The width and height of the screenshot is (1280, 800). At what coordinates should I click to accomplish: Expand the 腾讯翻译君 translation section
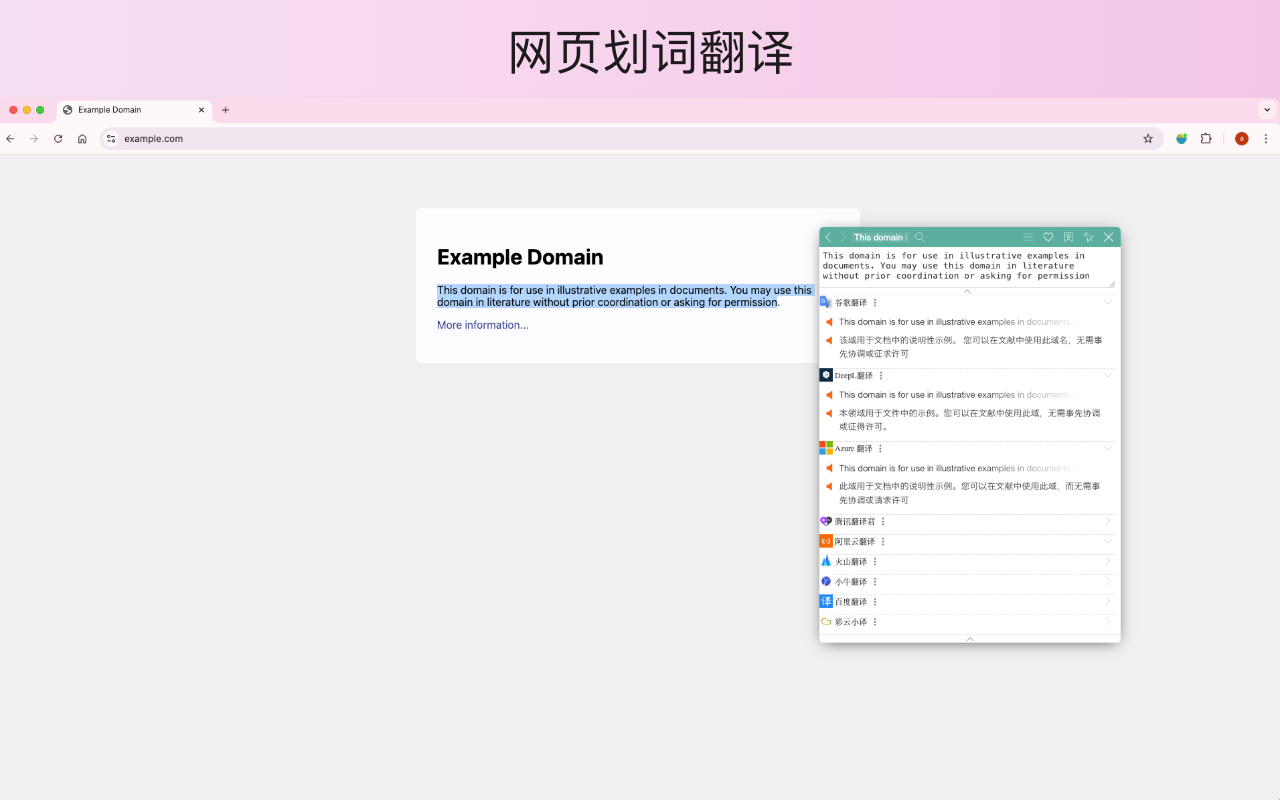pyautogui.click(x=1108, y=521)
